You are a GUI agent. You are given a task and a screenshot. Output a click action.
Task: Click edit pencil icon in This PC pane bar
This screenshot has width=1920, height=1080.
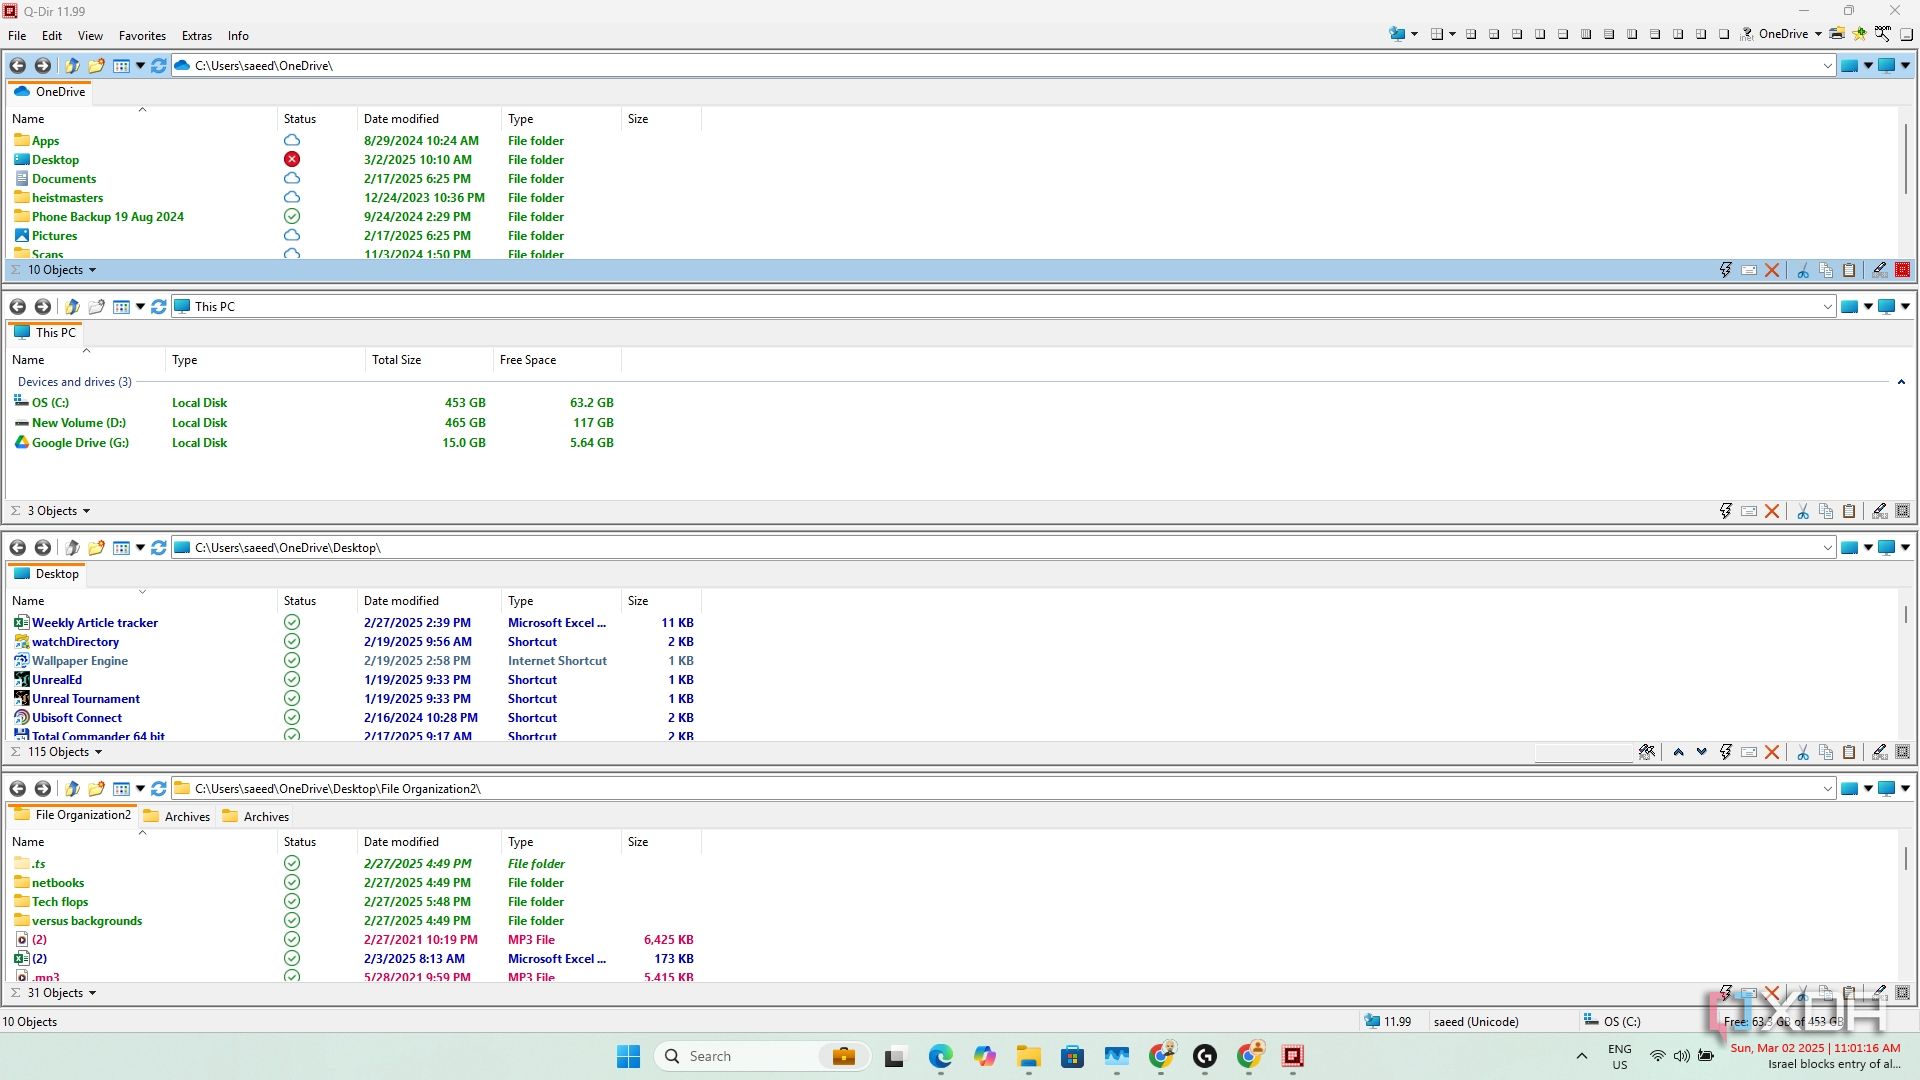1879,511
